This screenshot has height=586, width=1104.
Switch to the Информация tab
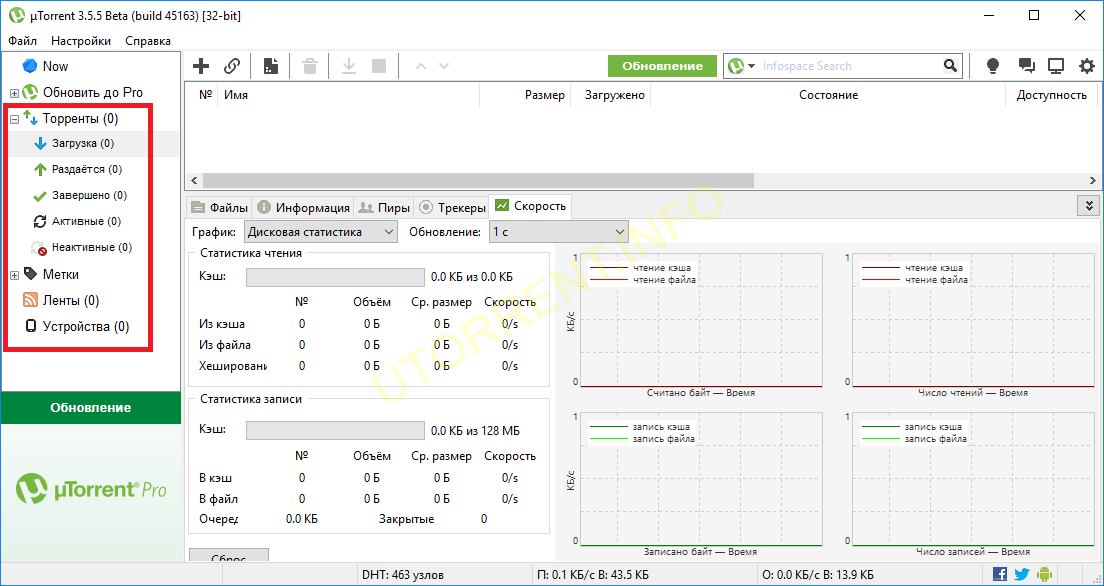[x=303, y=207]
